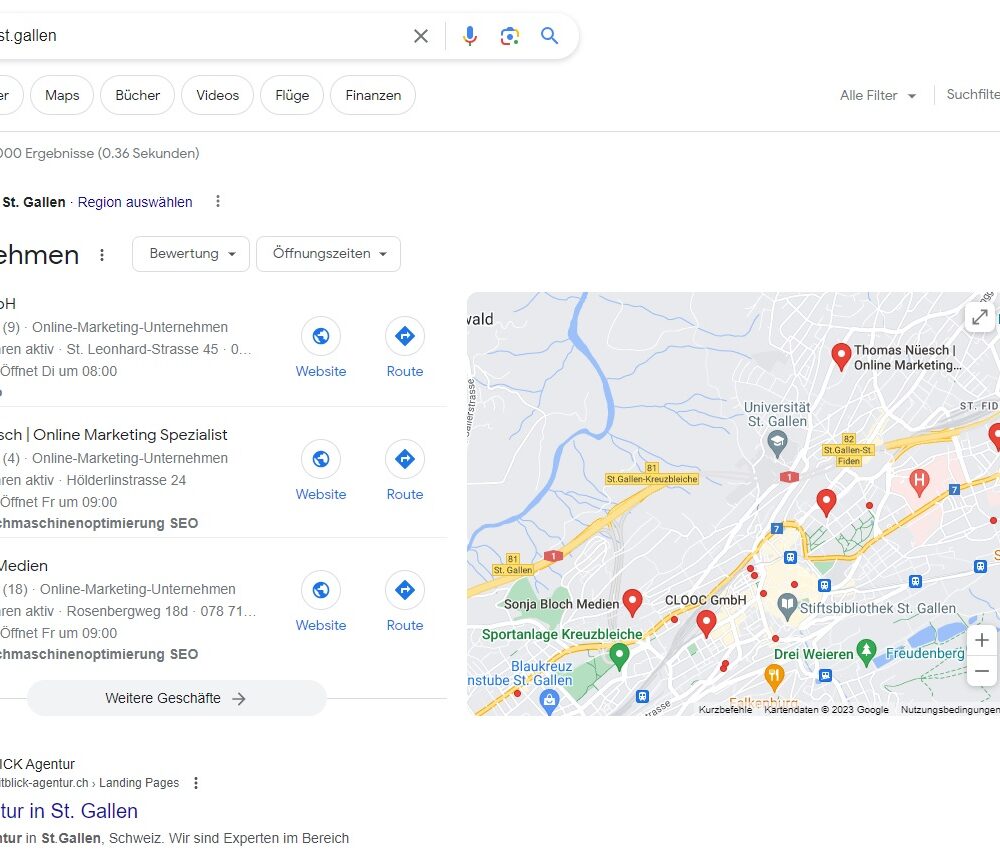Click the CLOOC GmbH map pin

point(706,623)
